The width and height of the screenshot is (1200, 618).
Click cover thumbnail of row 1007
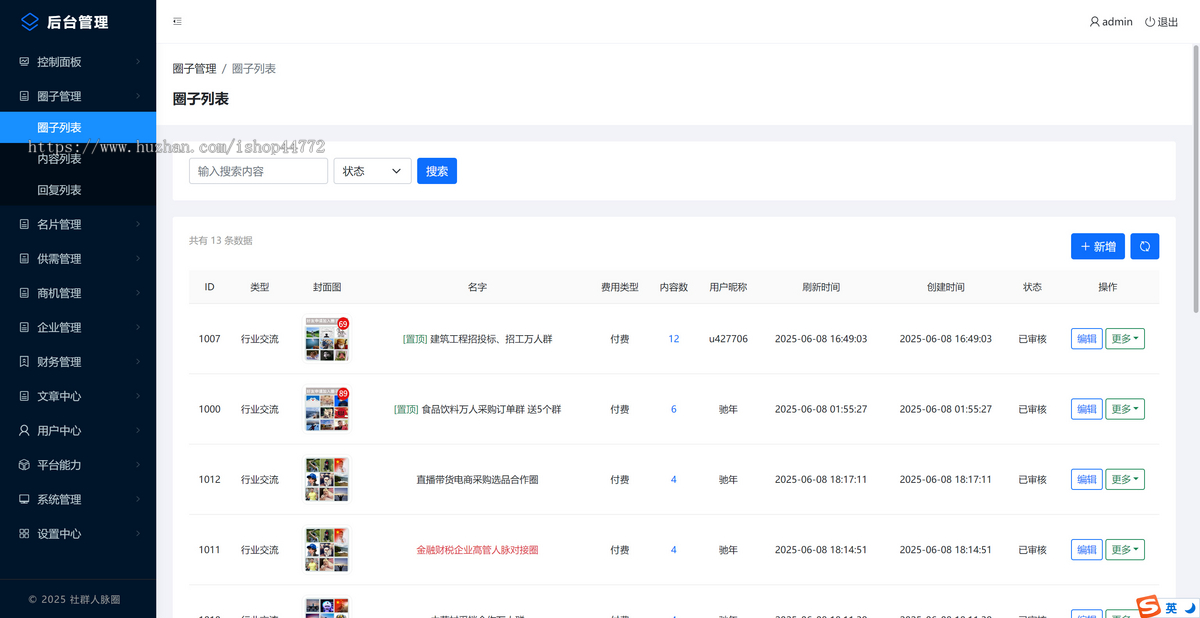[x=327, y=339]
